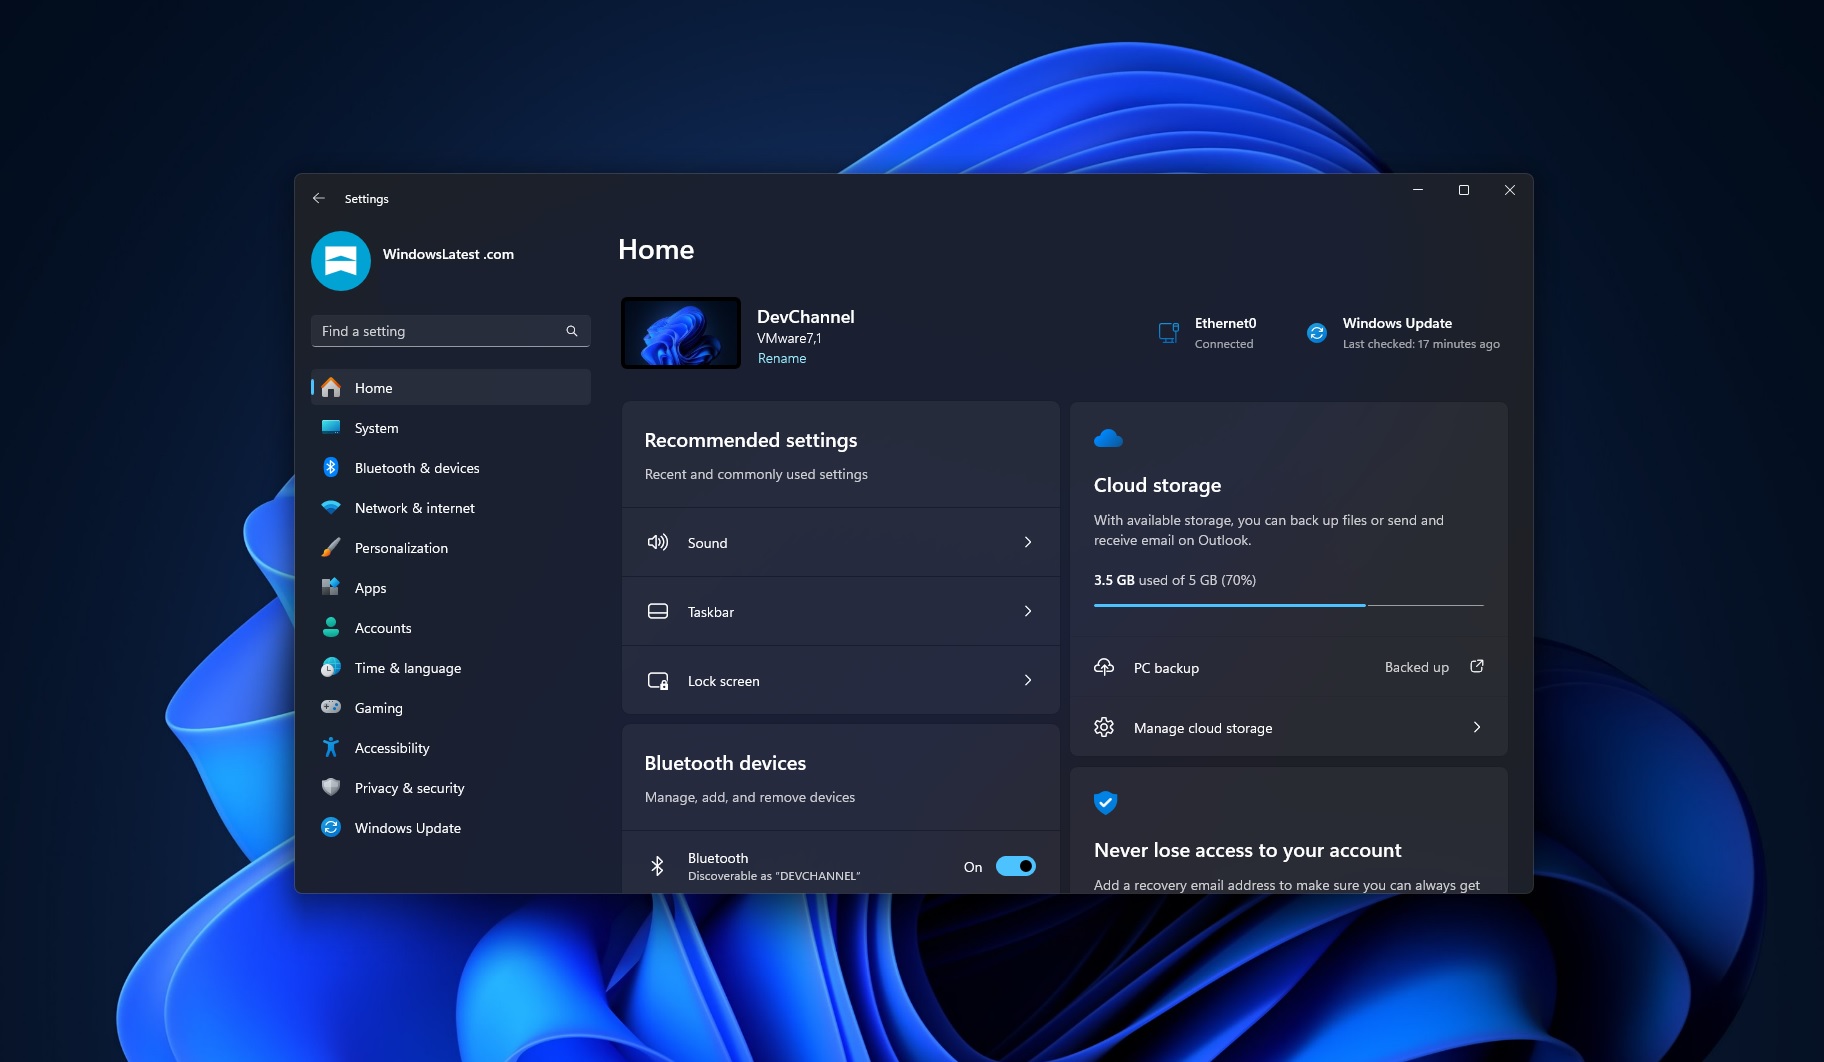Click the OneDrive cloud icon
The image size is (1824, 1062).
[1108, 438]
